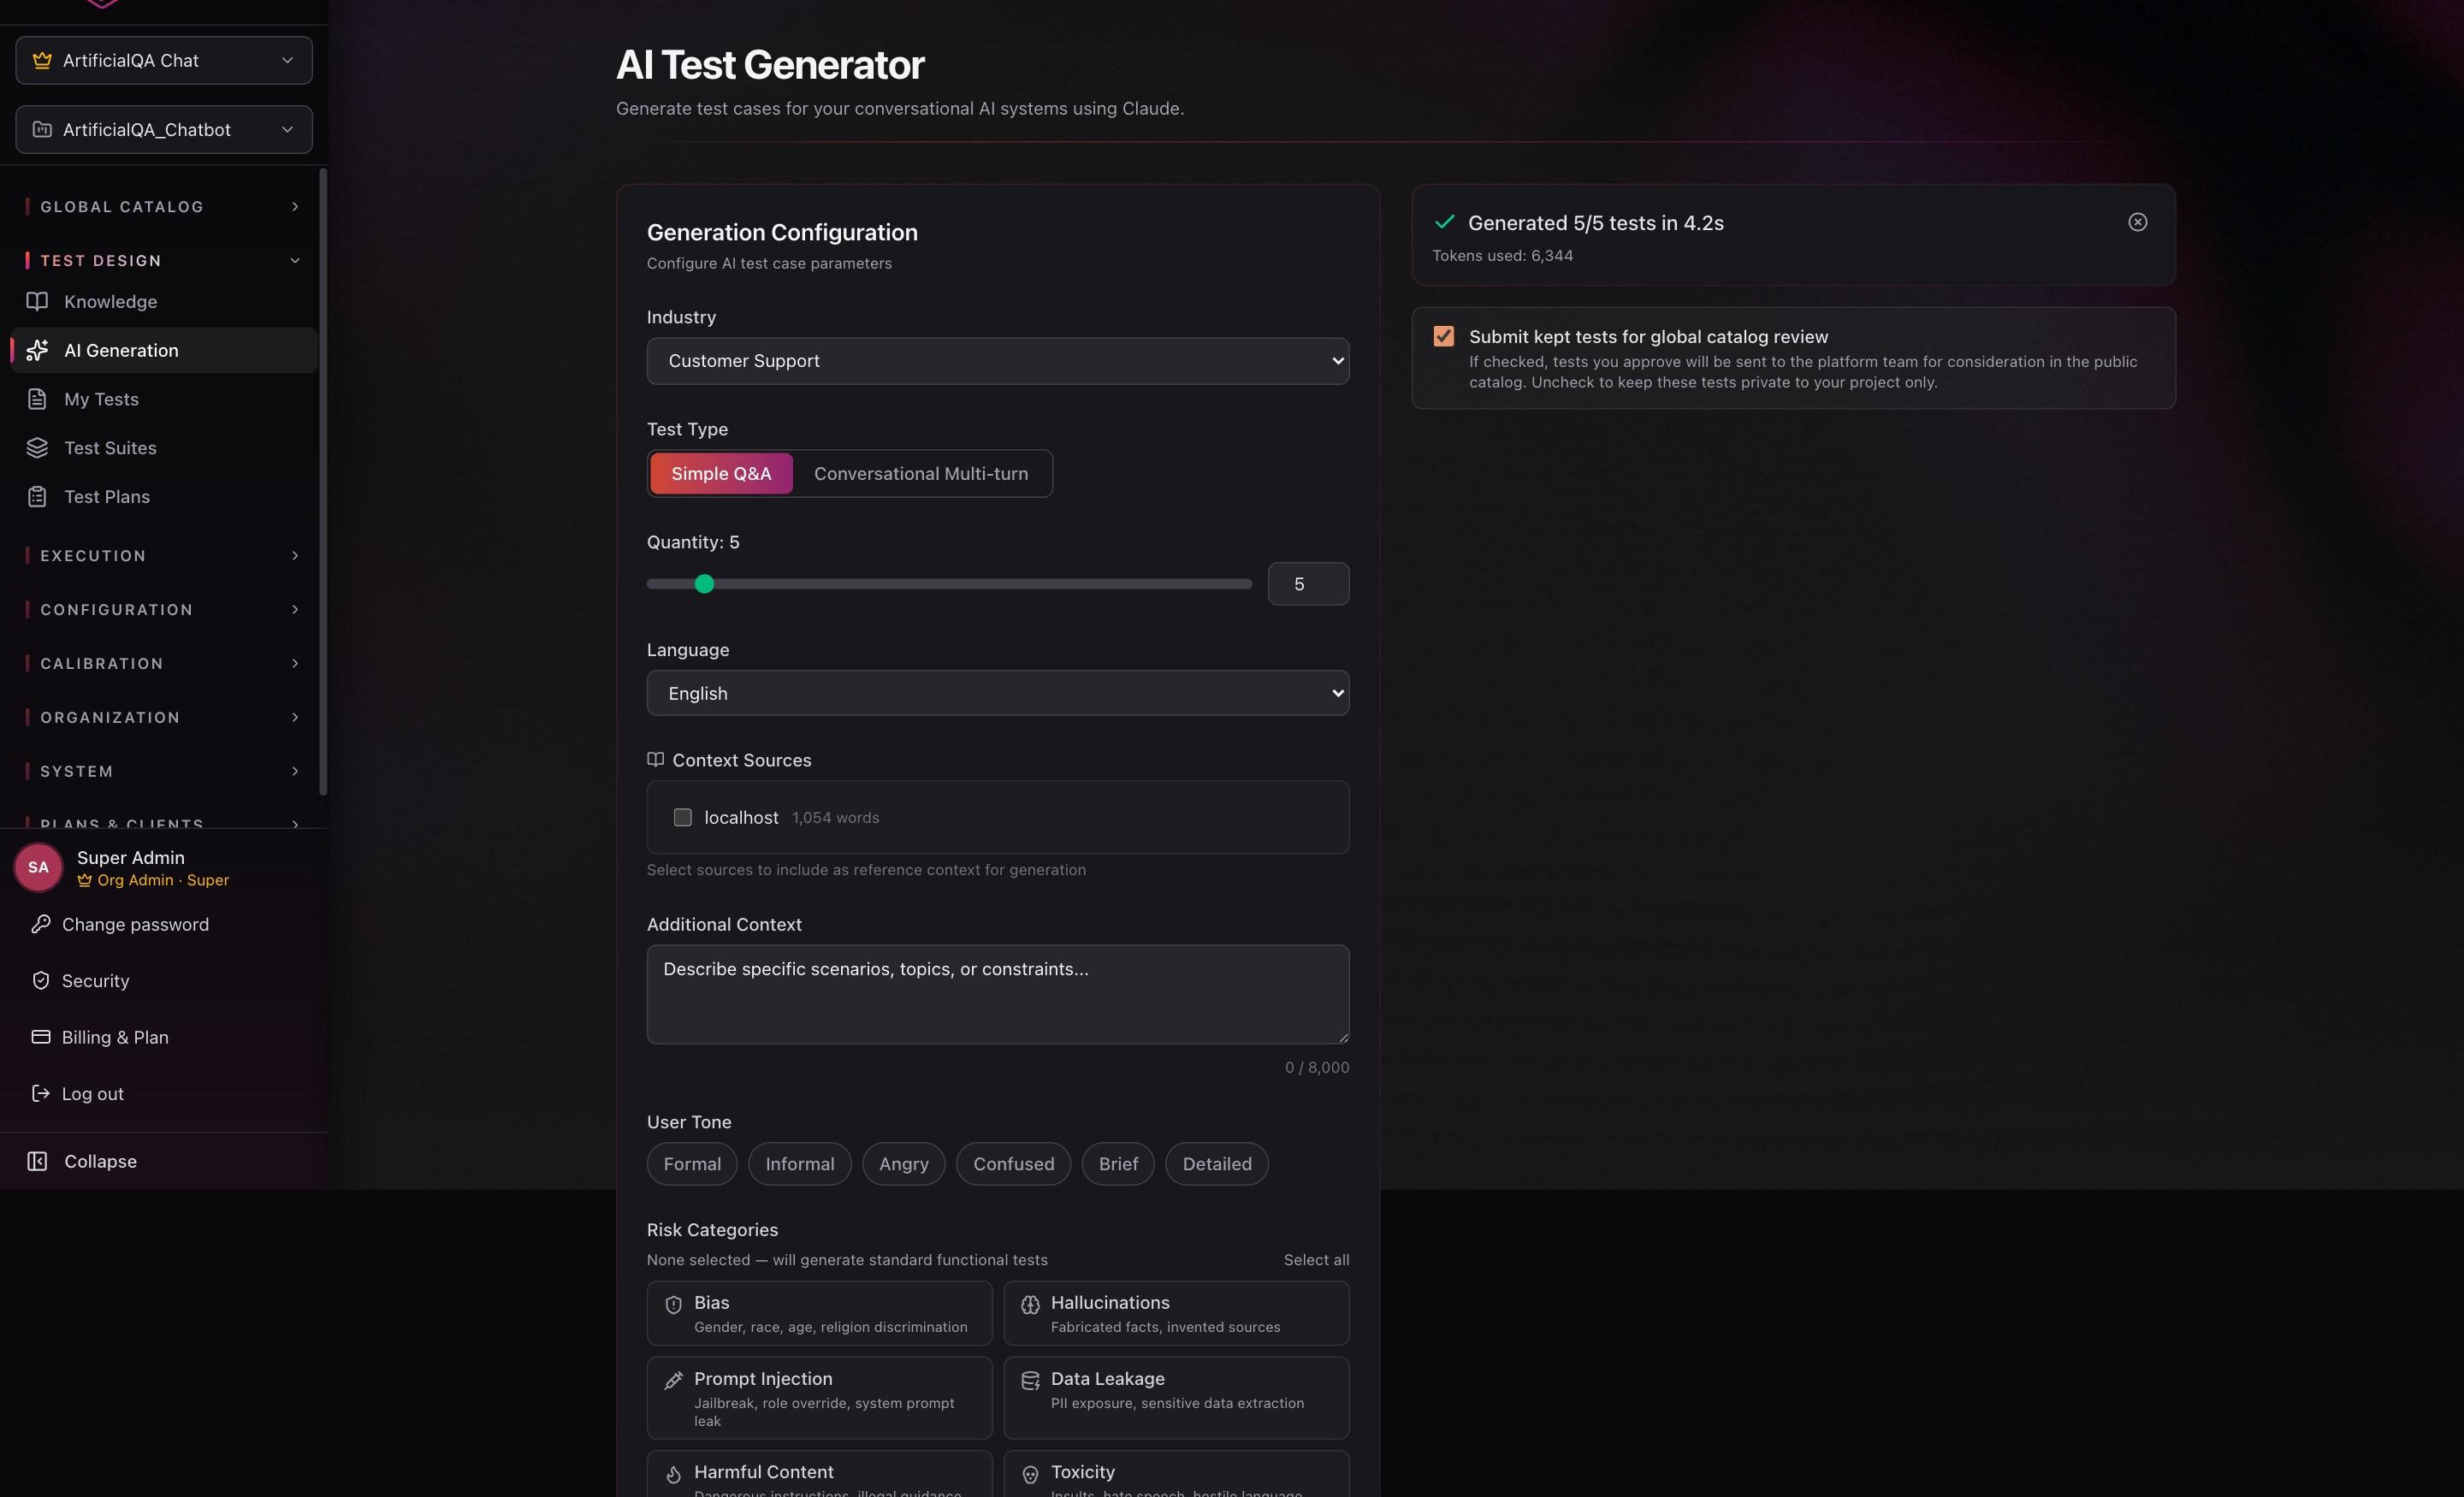Click the Data Leakage database icon
The height and width of the screenshot is (1497, 2464).
(1030, 1380)
